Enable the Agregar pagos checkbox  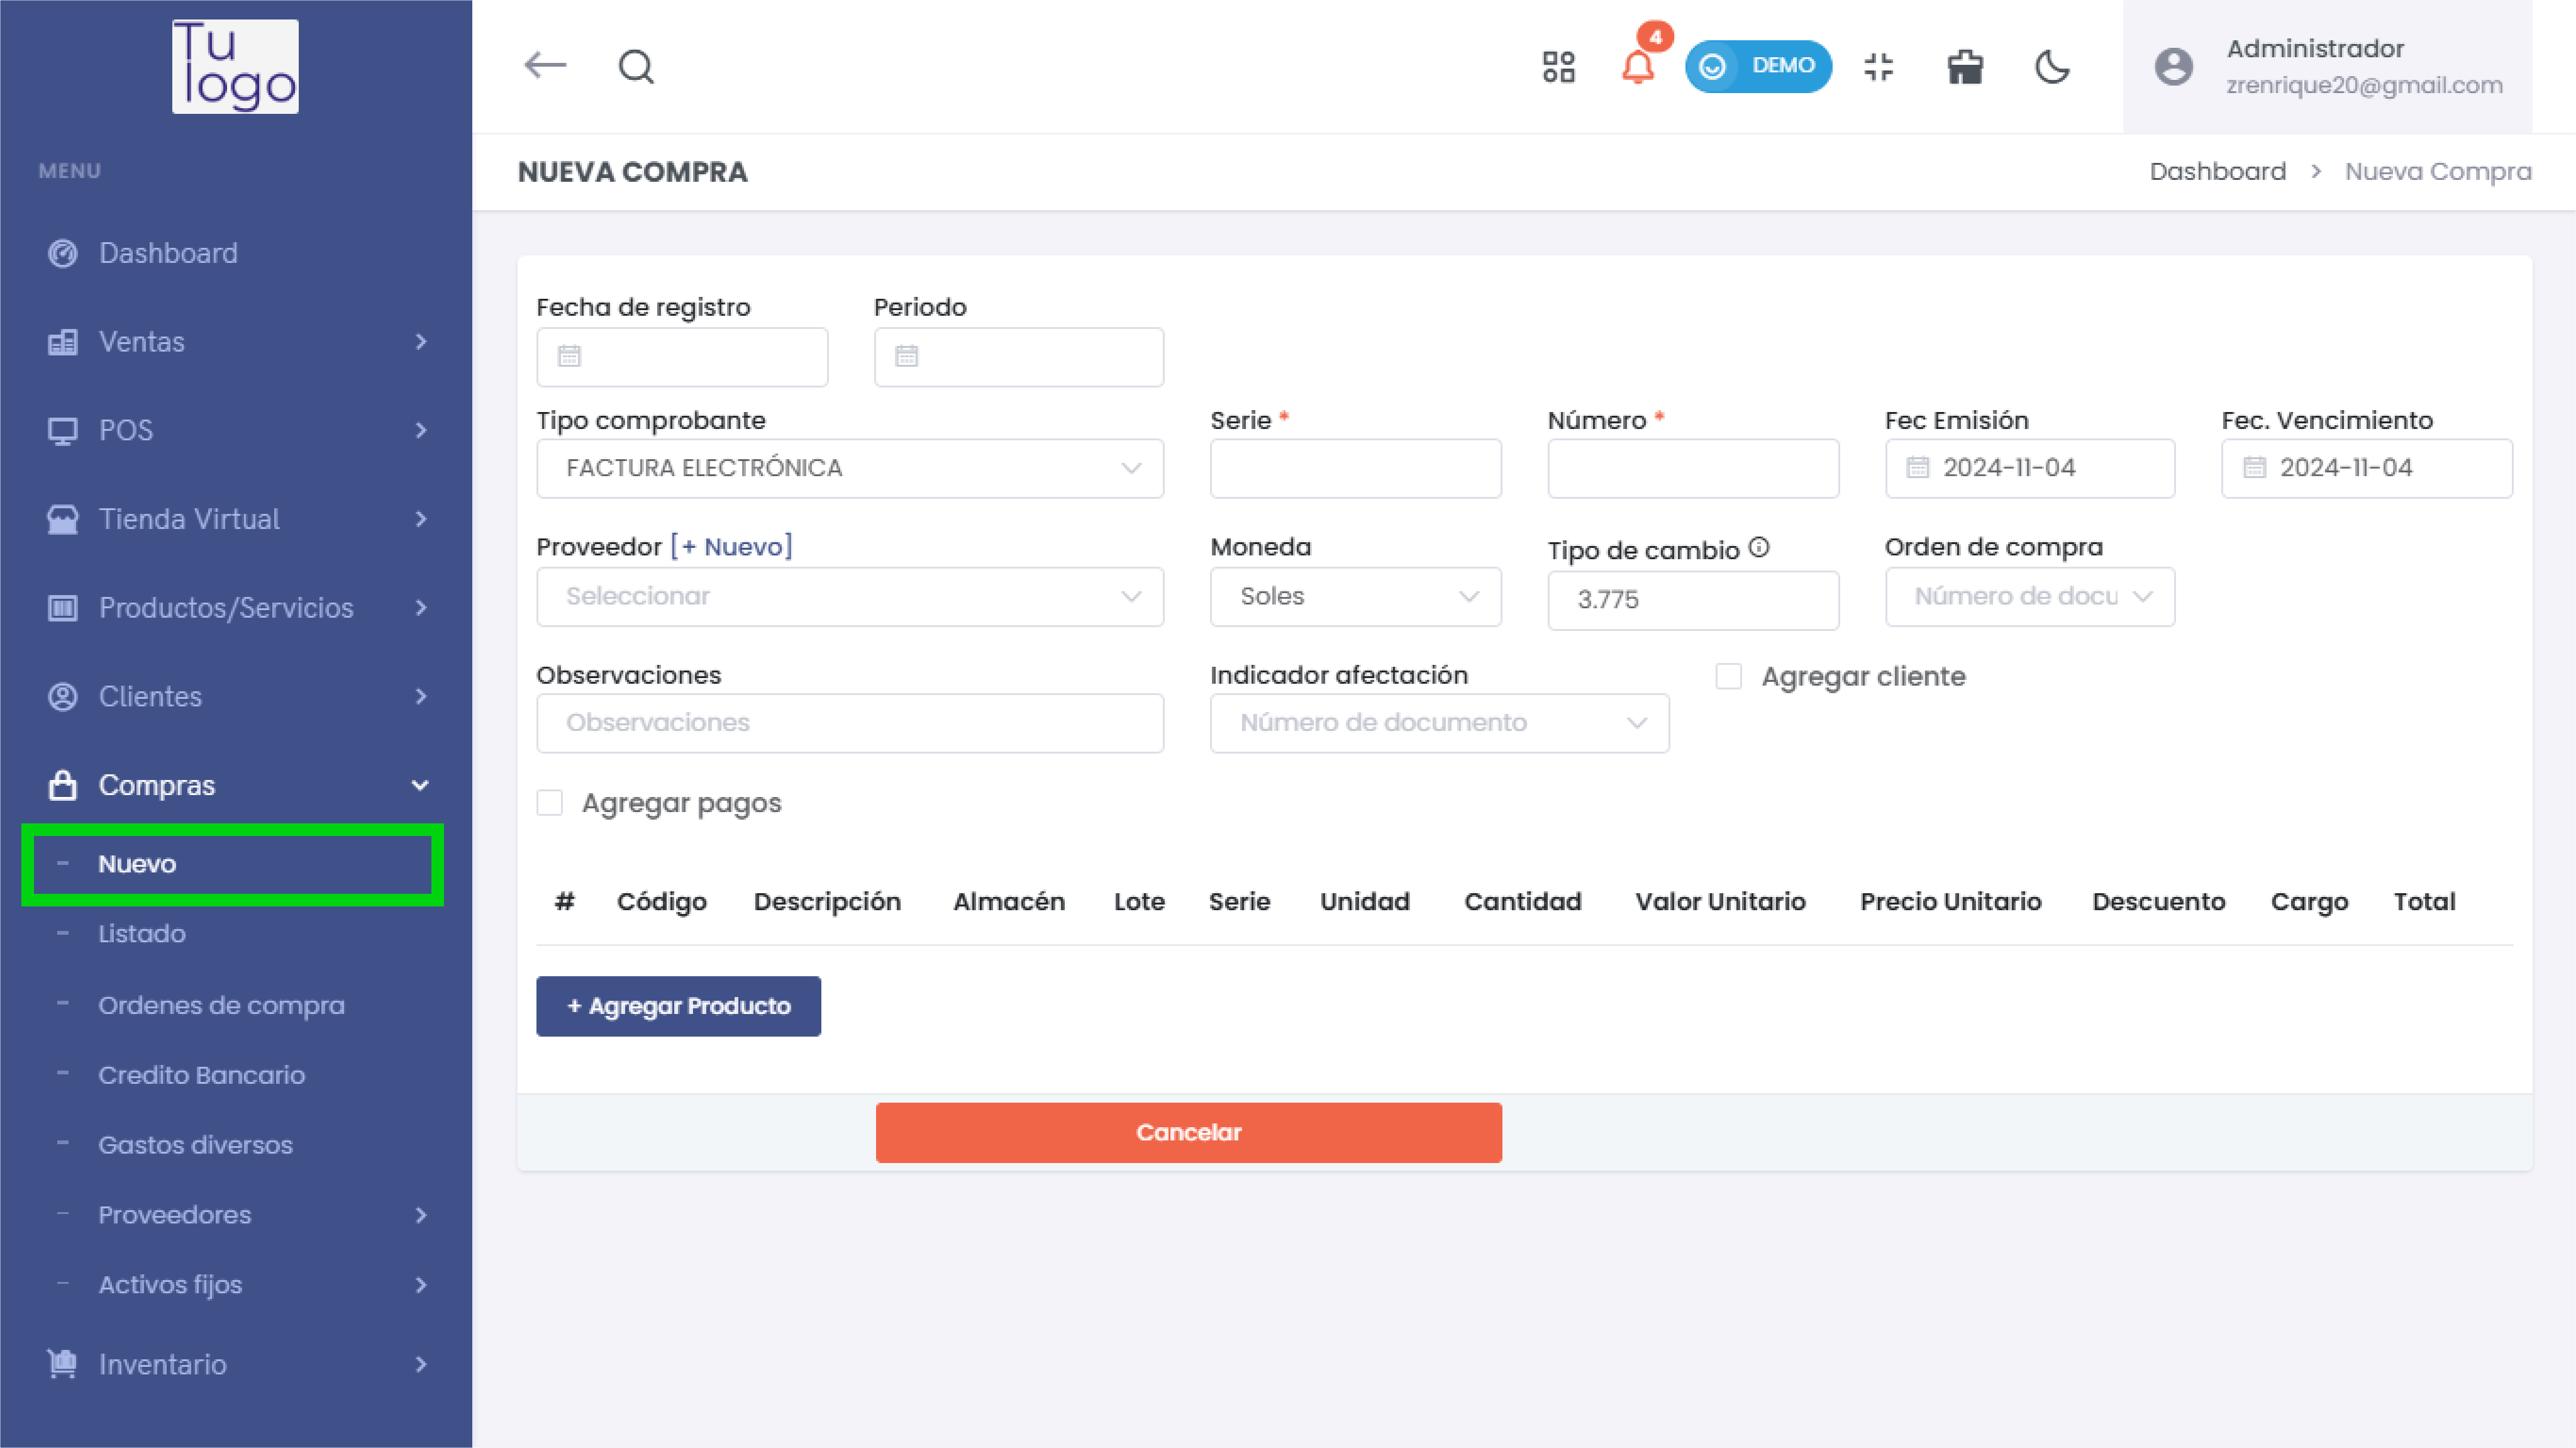pyautogui.click(x=550, y=803)
